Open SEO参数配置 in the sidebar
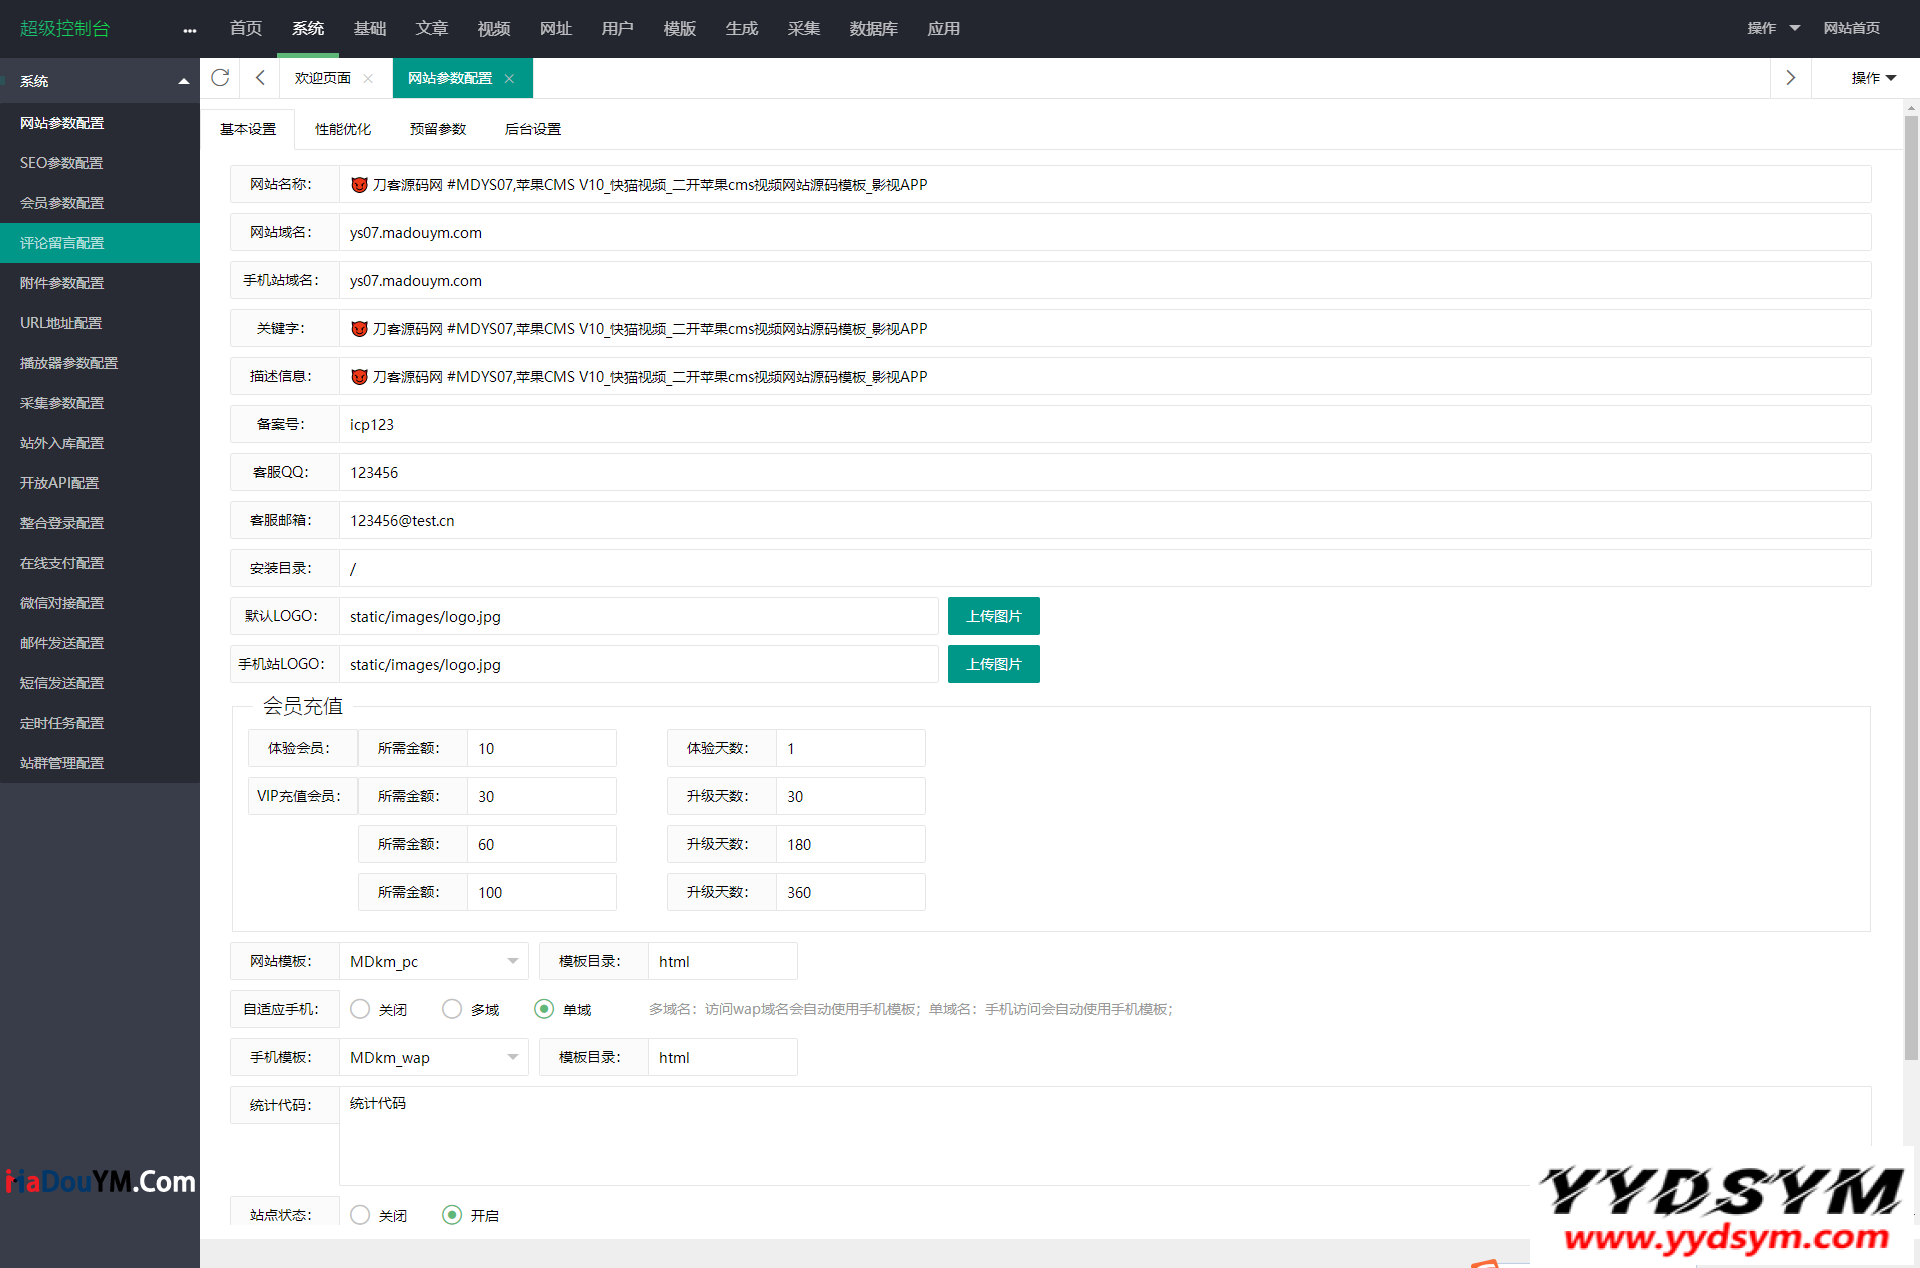The image size is (1920, 1268). tap(62, 163)
